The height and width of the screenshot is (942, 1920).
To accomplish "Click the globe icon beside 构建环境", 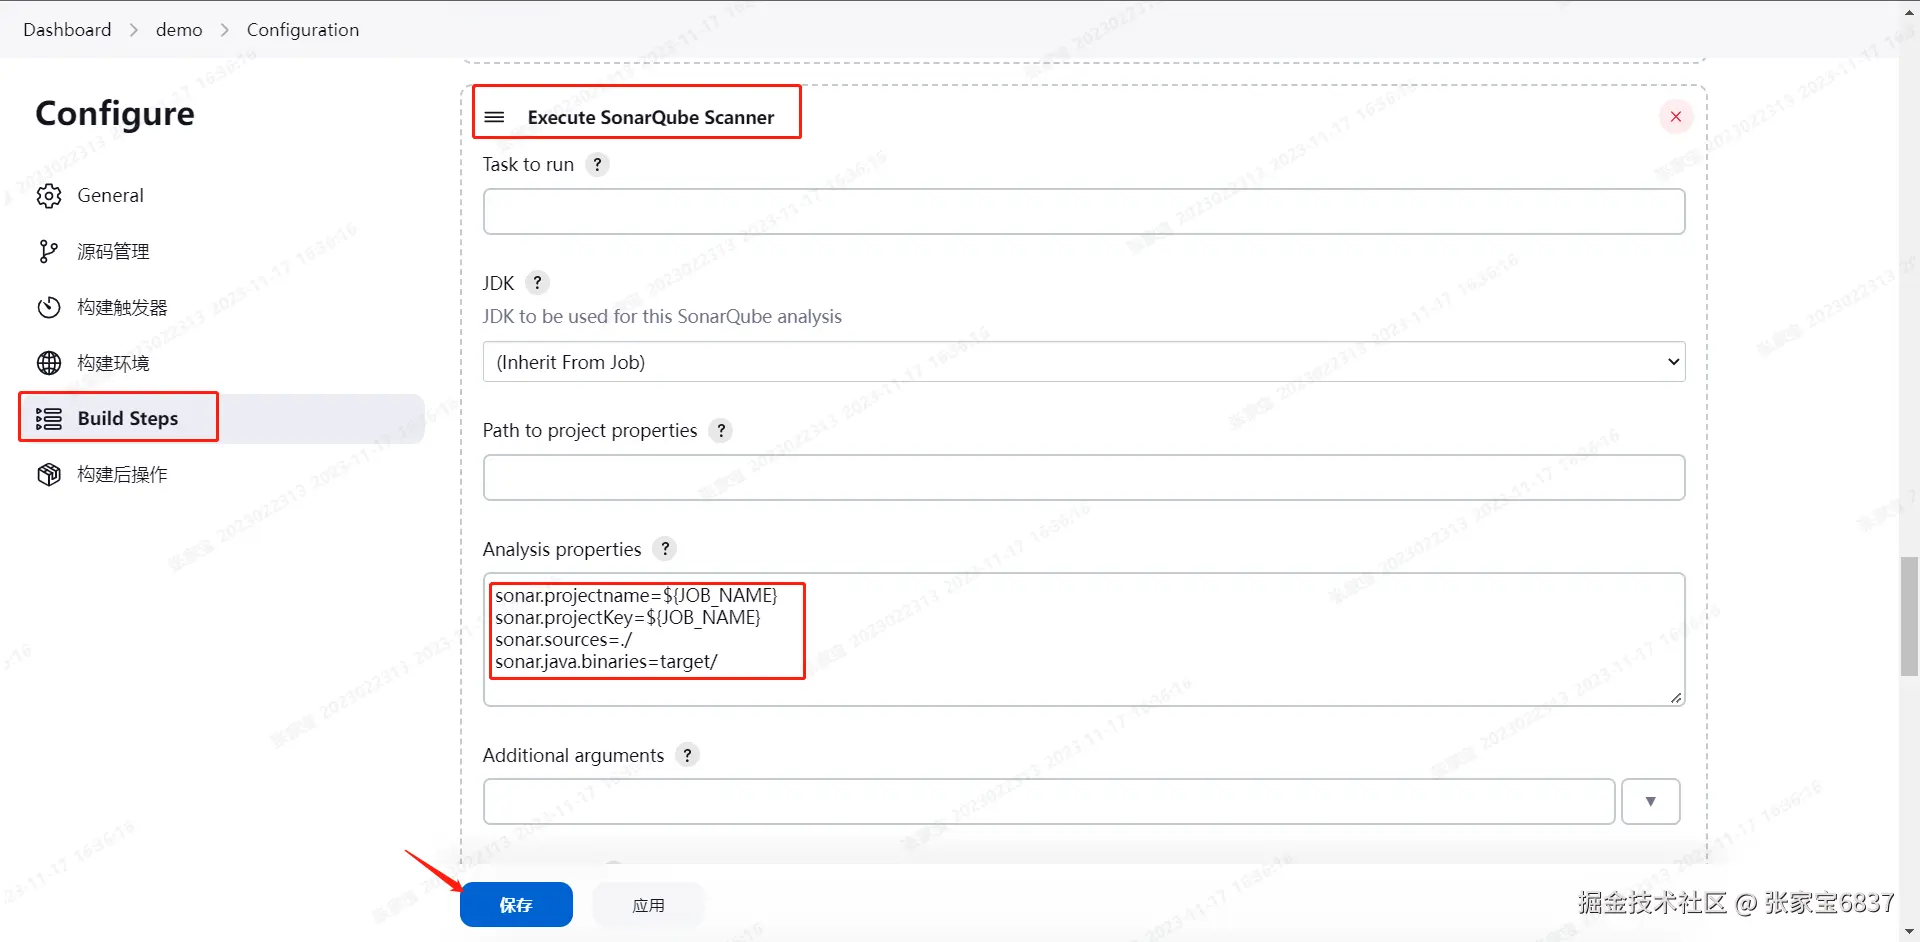I will (x=49, y=363).
